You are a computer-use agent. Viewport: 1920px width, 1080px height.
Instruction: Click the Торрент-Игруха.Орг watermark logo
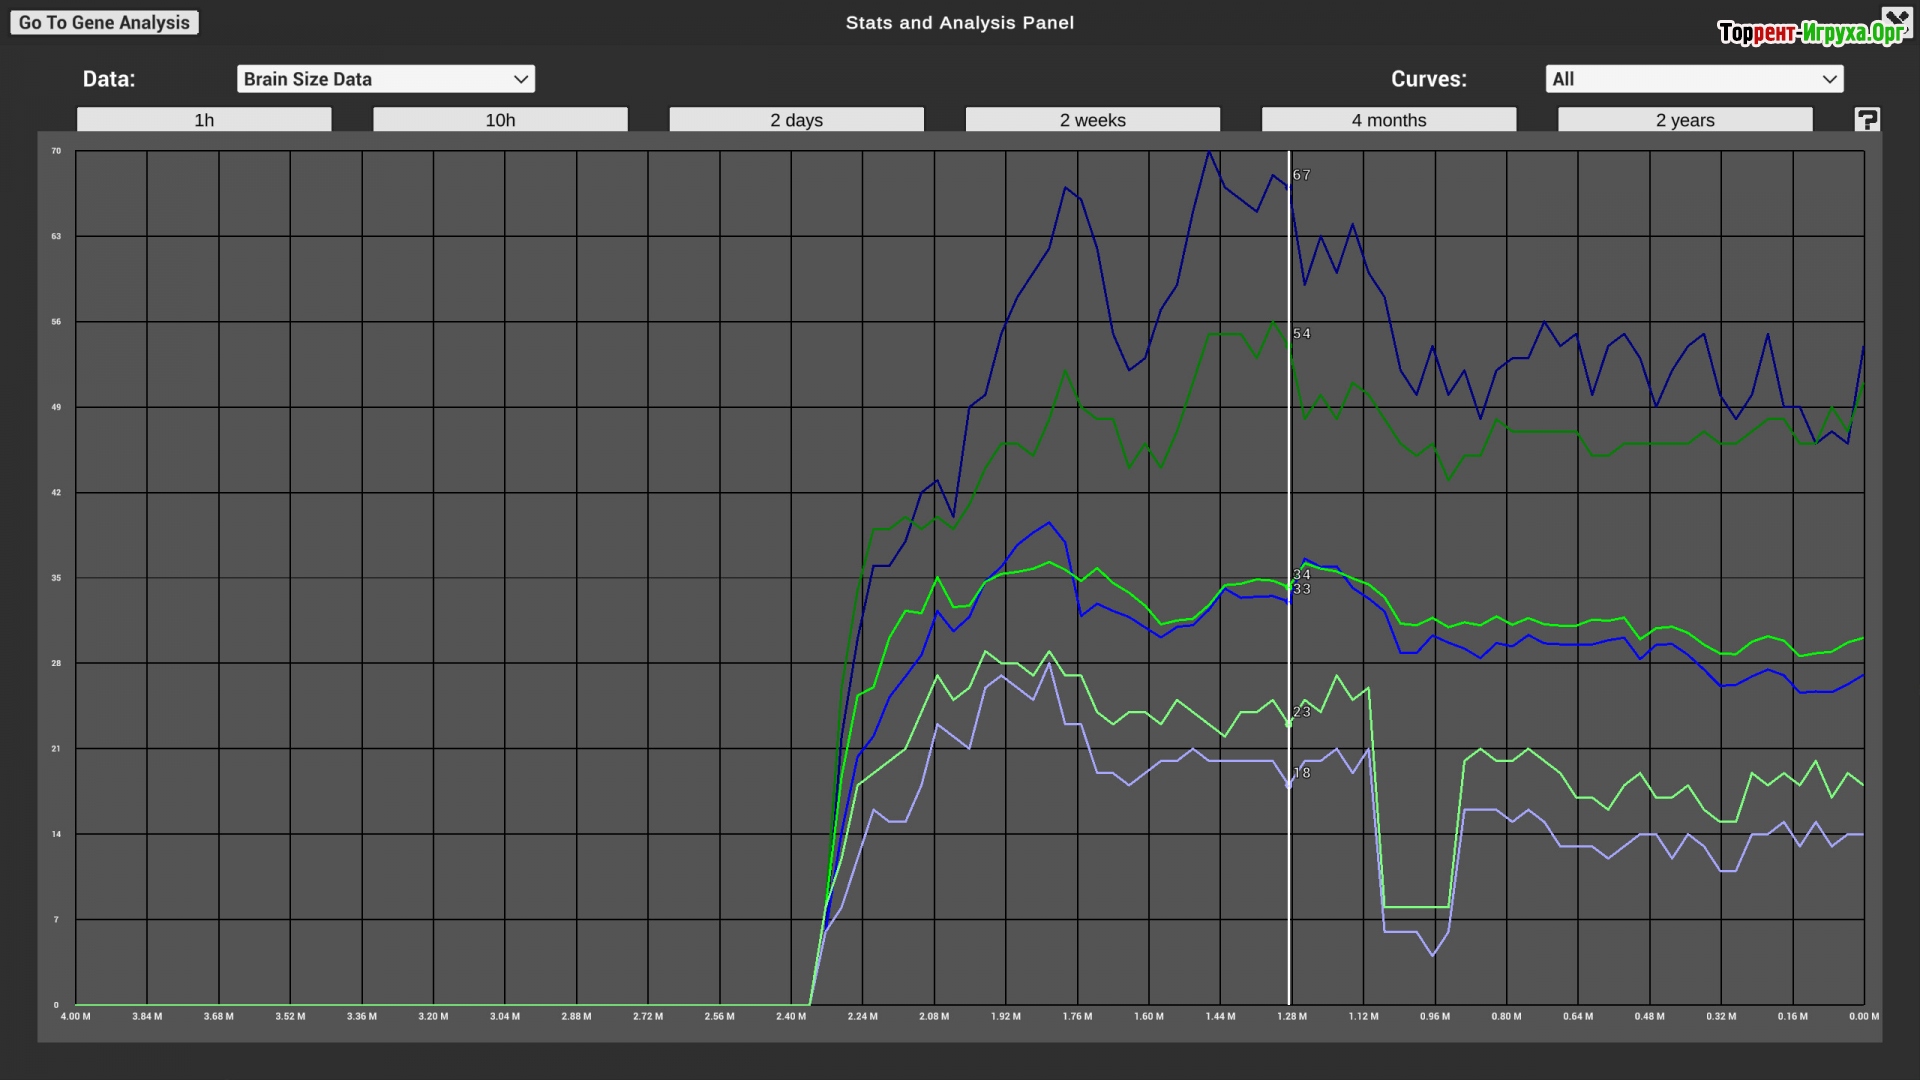tap(1808, 33)
